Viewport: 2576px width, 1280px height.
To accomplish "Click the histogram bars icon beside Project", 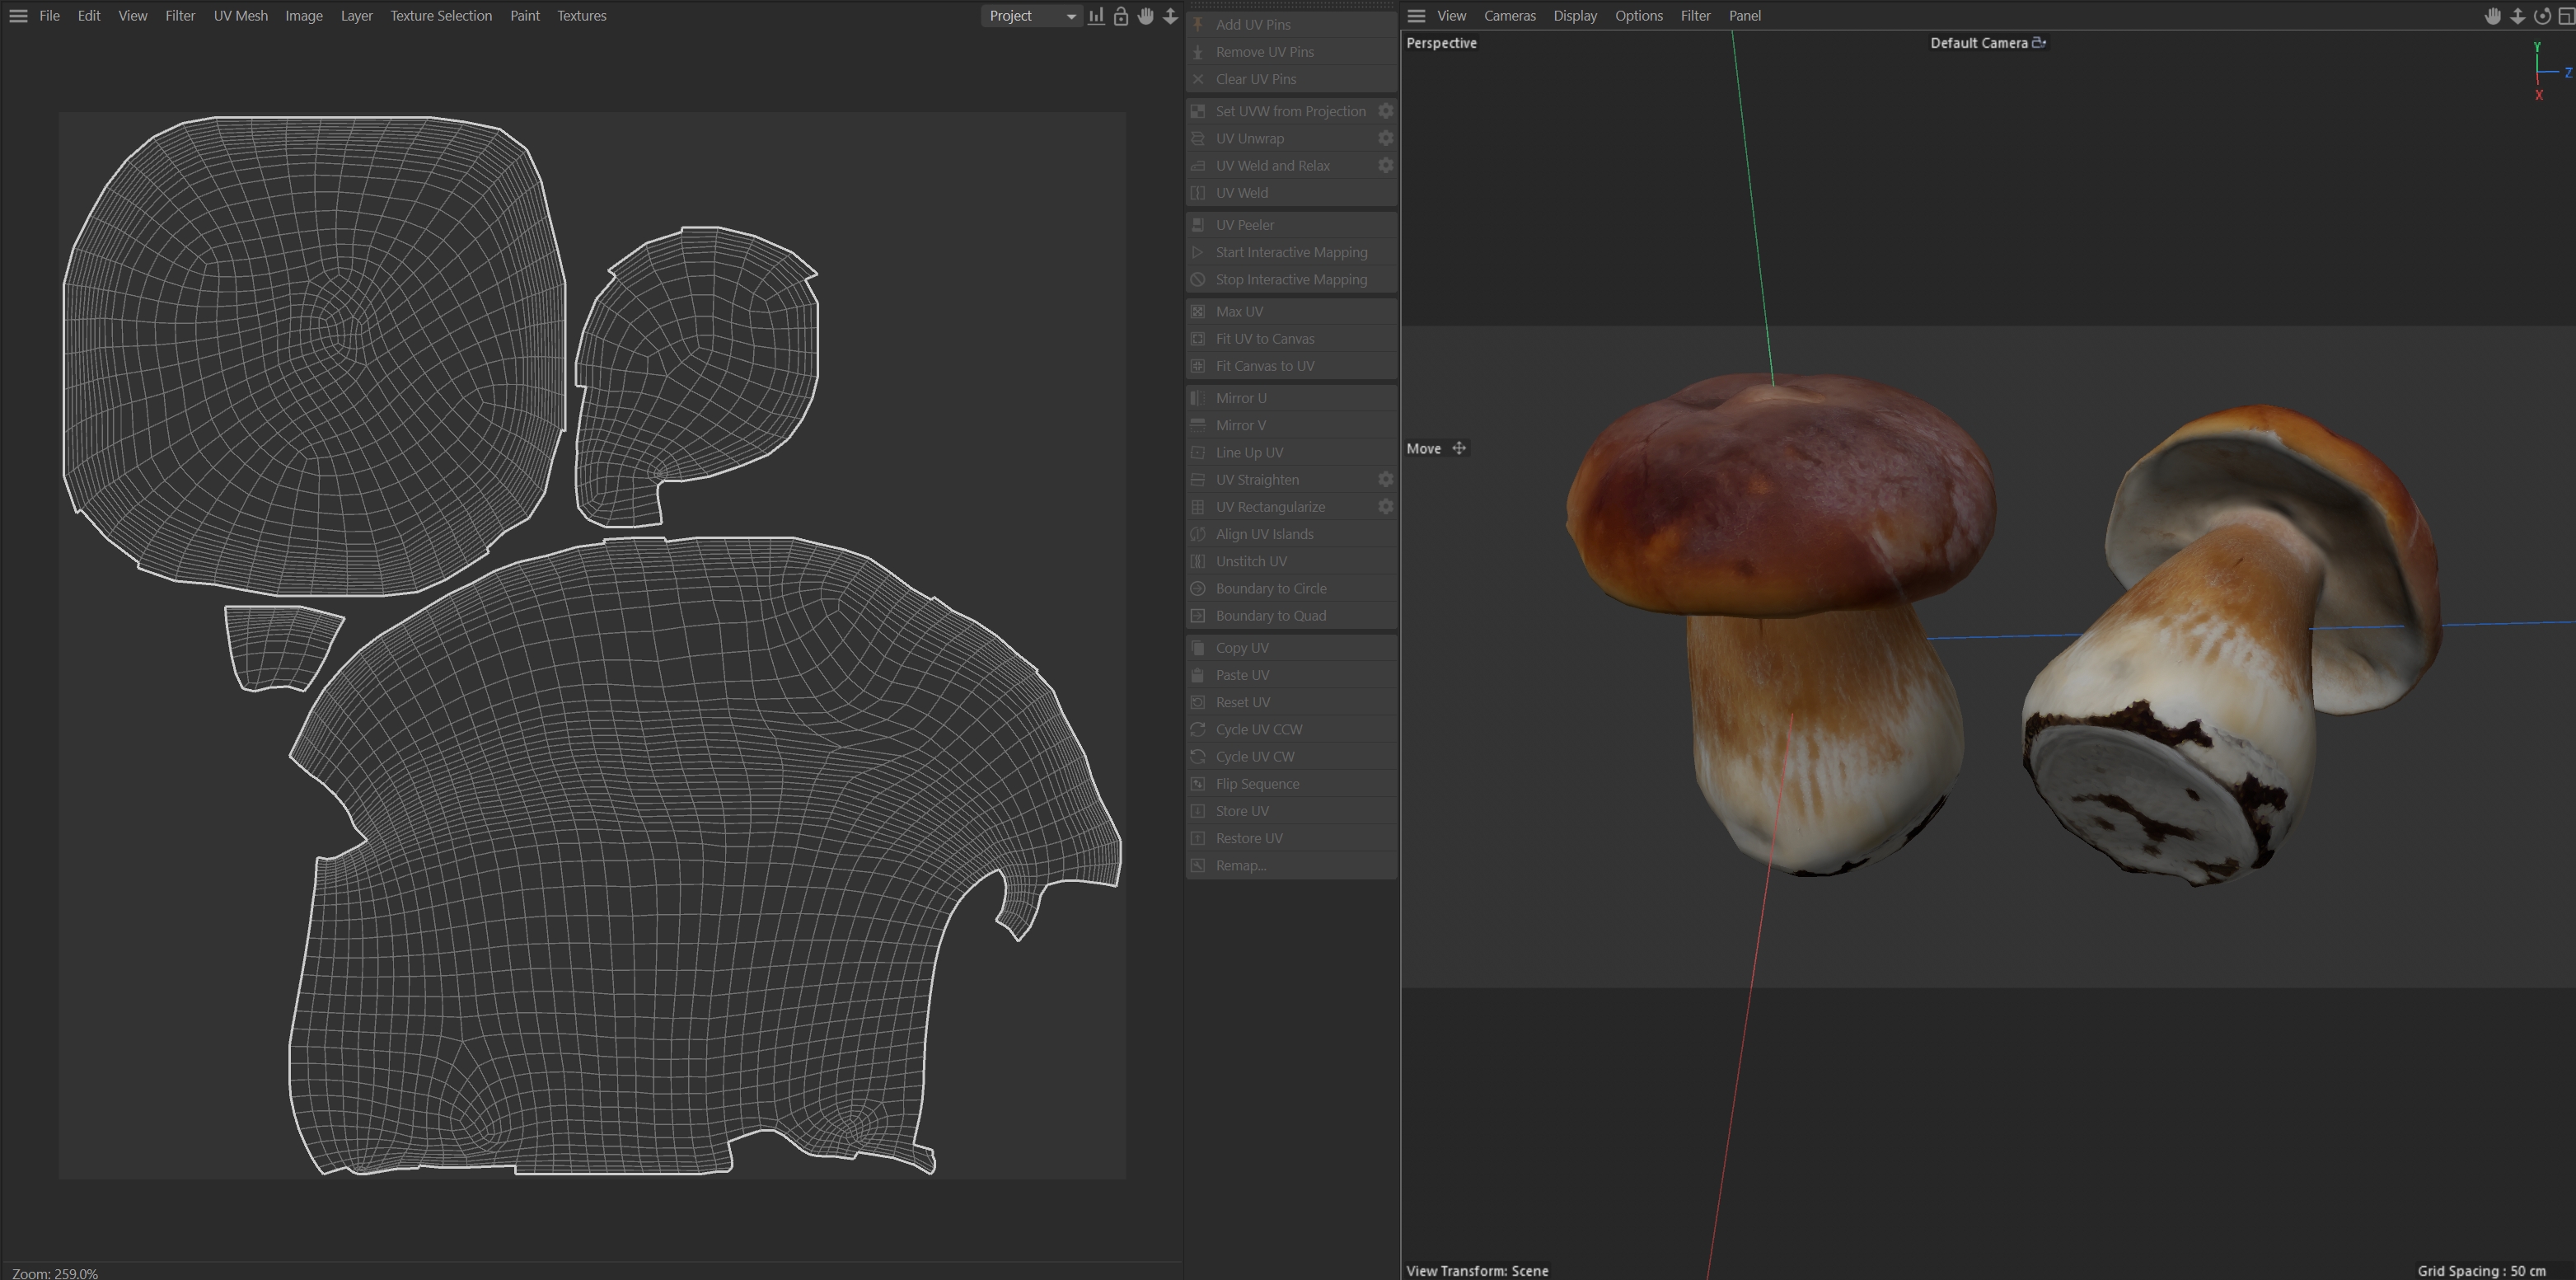I will click(1097, 16).
